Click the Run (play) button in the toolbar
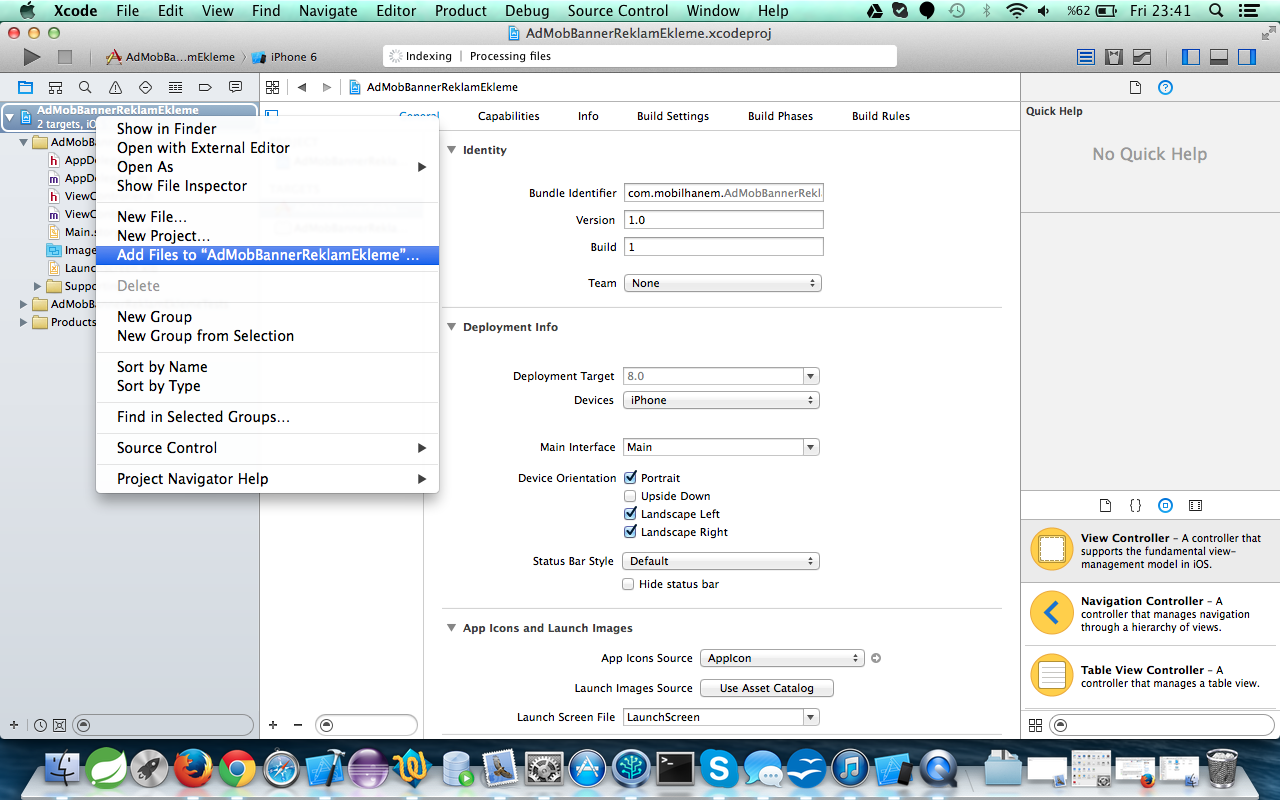Viewport: 1280px width, 800px height. [32, 57]
